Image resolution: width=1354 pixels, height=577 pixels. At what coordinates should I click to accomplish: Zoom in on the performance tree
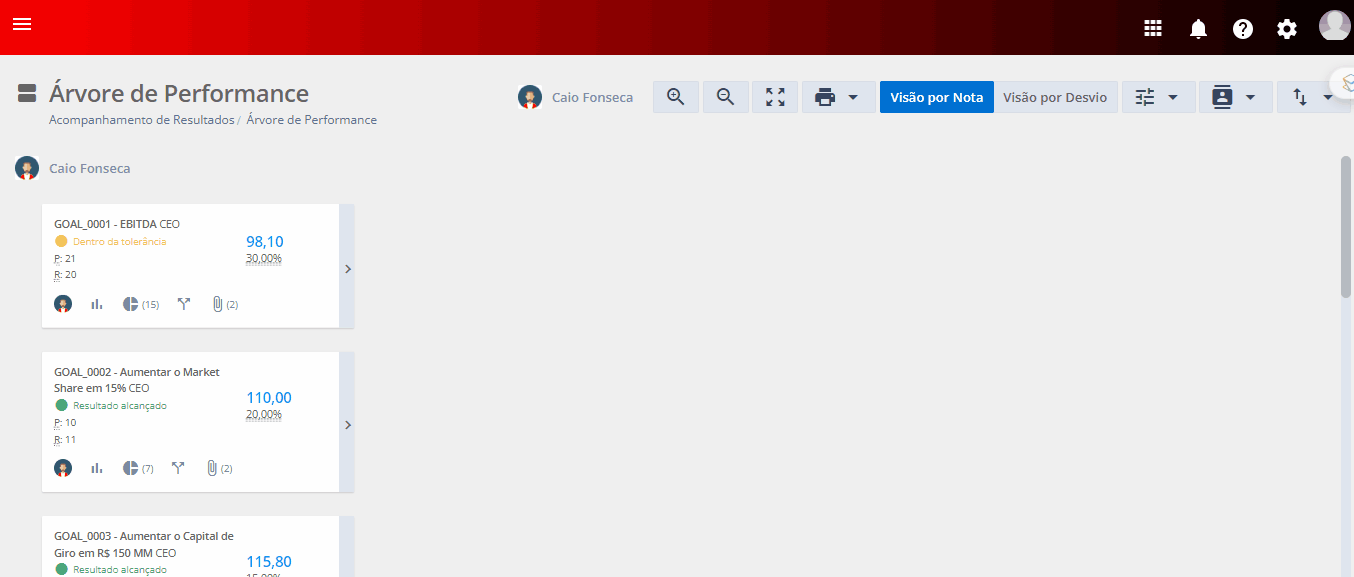pos(676,97)
